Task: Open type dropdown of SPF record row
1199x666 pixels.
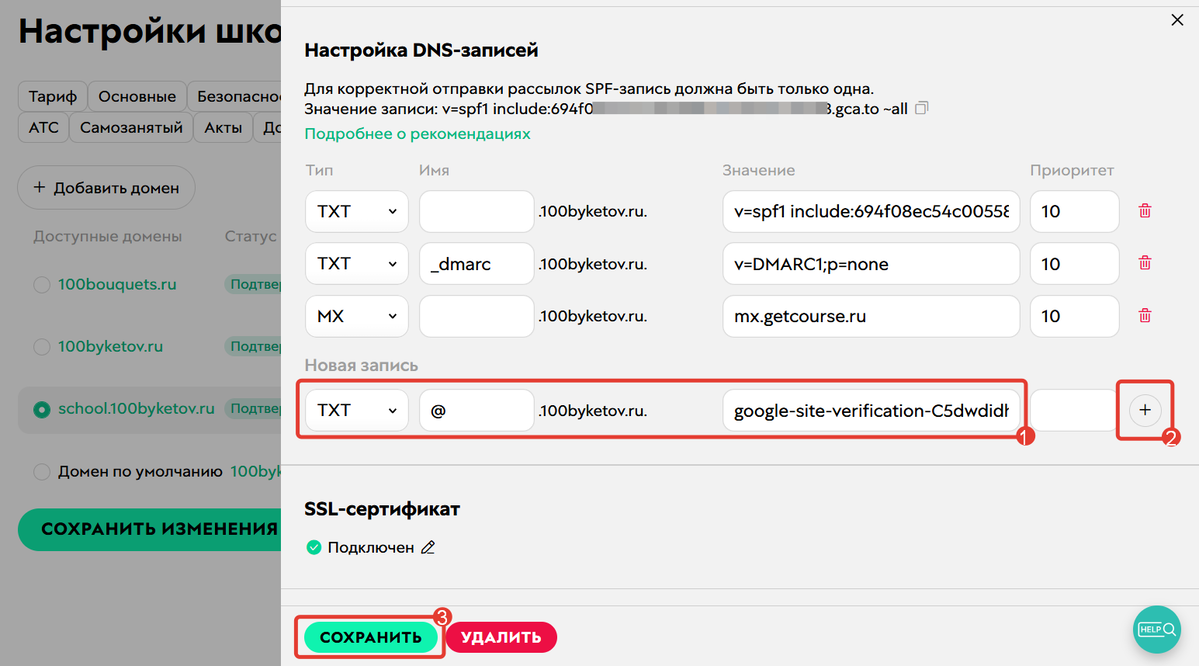Action: click(x=356, y=211)
